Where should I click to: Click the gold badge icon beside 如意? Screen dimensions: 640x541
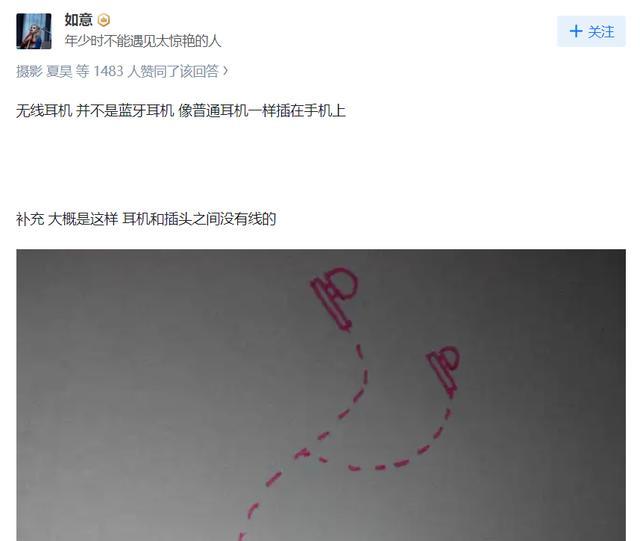coord(104,20)
